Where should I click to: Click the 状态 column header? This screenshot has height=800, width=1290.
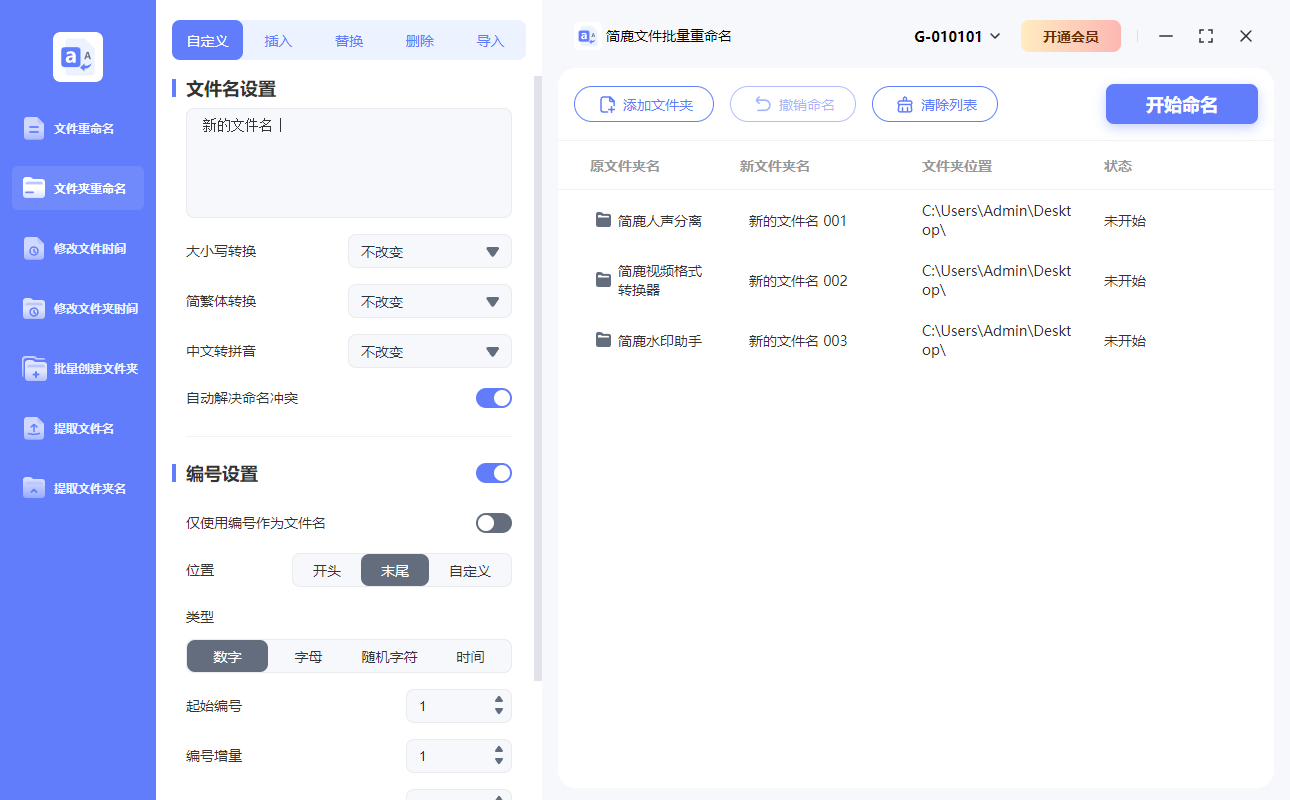tap(1118, 166)
